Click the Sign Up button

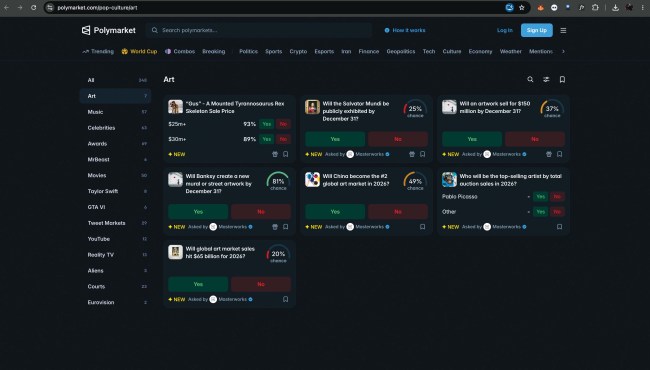[x=536, y=30]
